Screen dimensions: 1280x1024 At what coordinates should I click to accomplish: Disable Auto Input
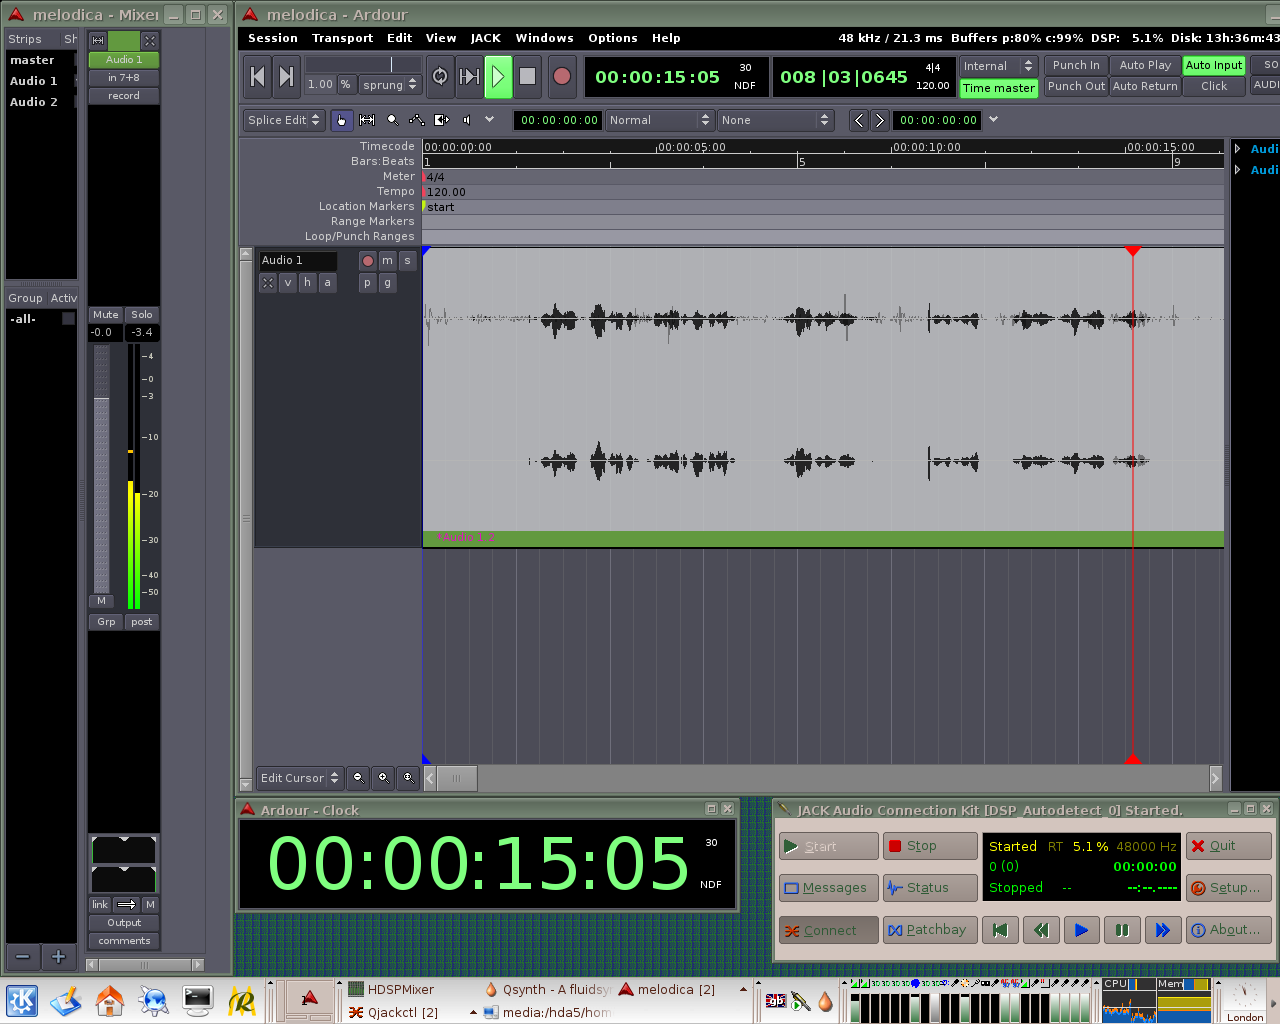(1214, 66)
